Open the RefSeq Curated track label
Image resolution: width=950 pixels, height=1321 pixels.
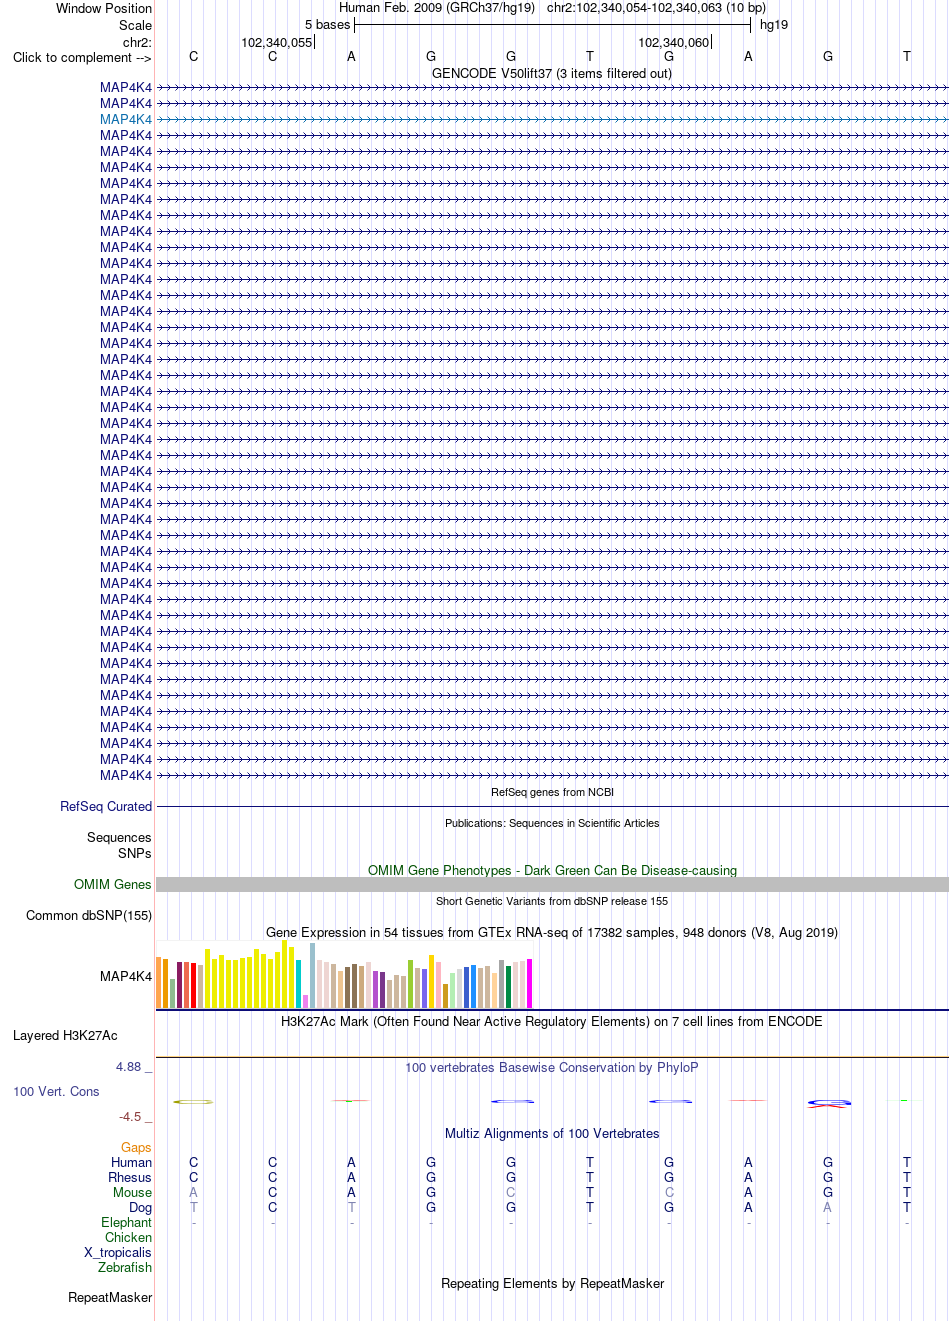pos(106,806)
